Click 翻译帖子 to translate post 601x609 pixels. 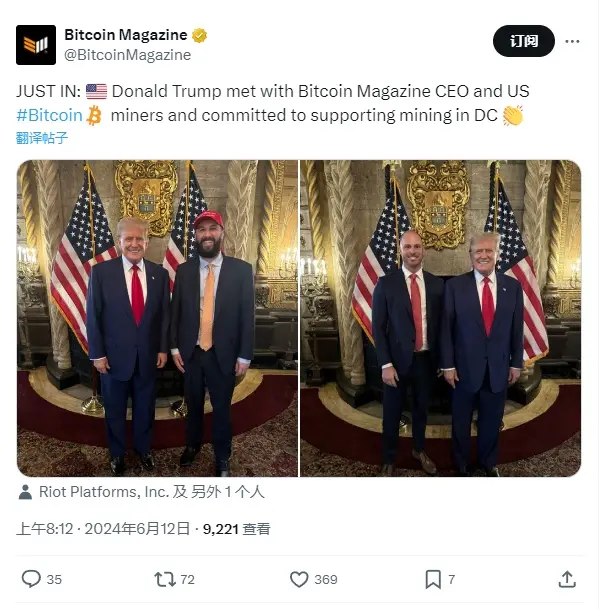tap(42, 138)
